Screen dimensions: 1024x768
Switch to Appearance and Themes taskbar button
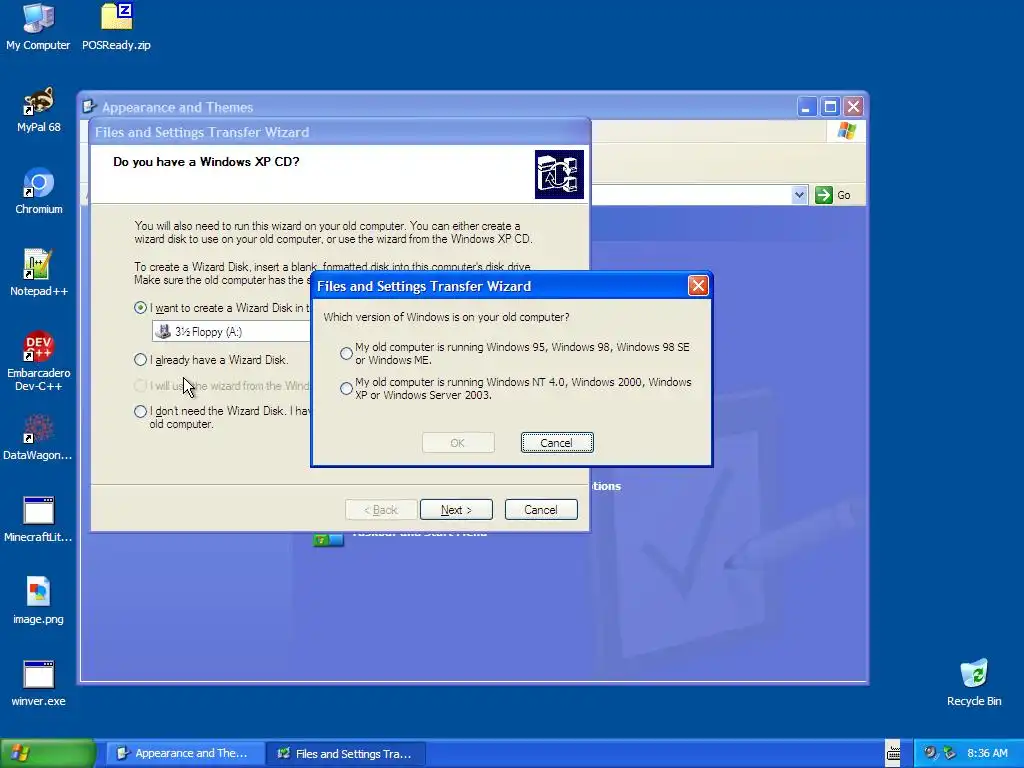(x=184, y=753)
